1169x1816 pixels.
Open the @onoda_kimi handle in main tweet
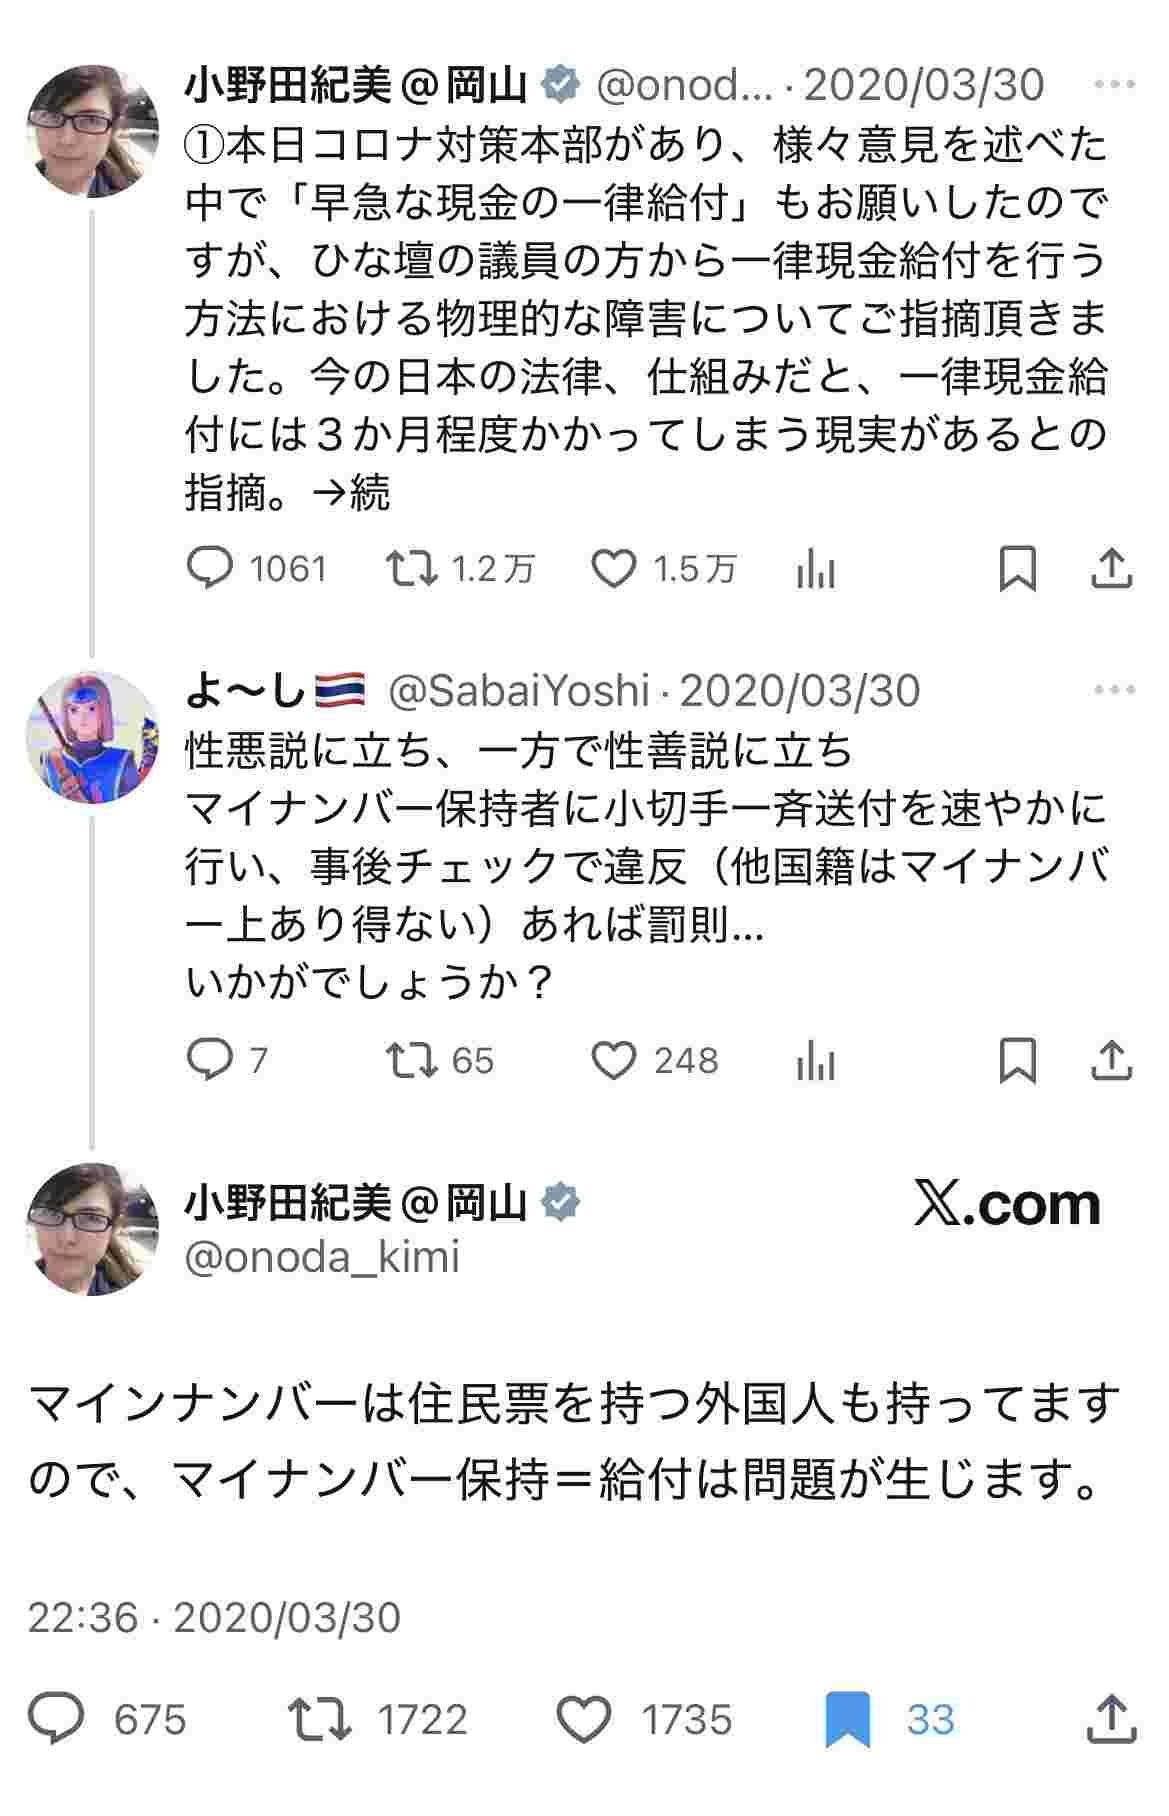(x=322, y=1256)
